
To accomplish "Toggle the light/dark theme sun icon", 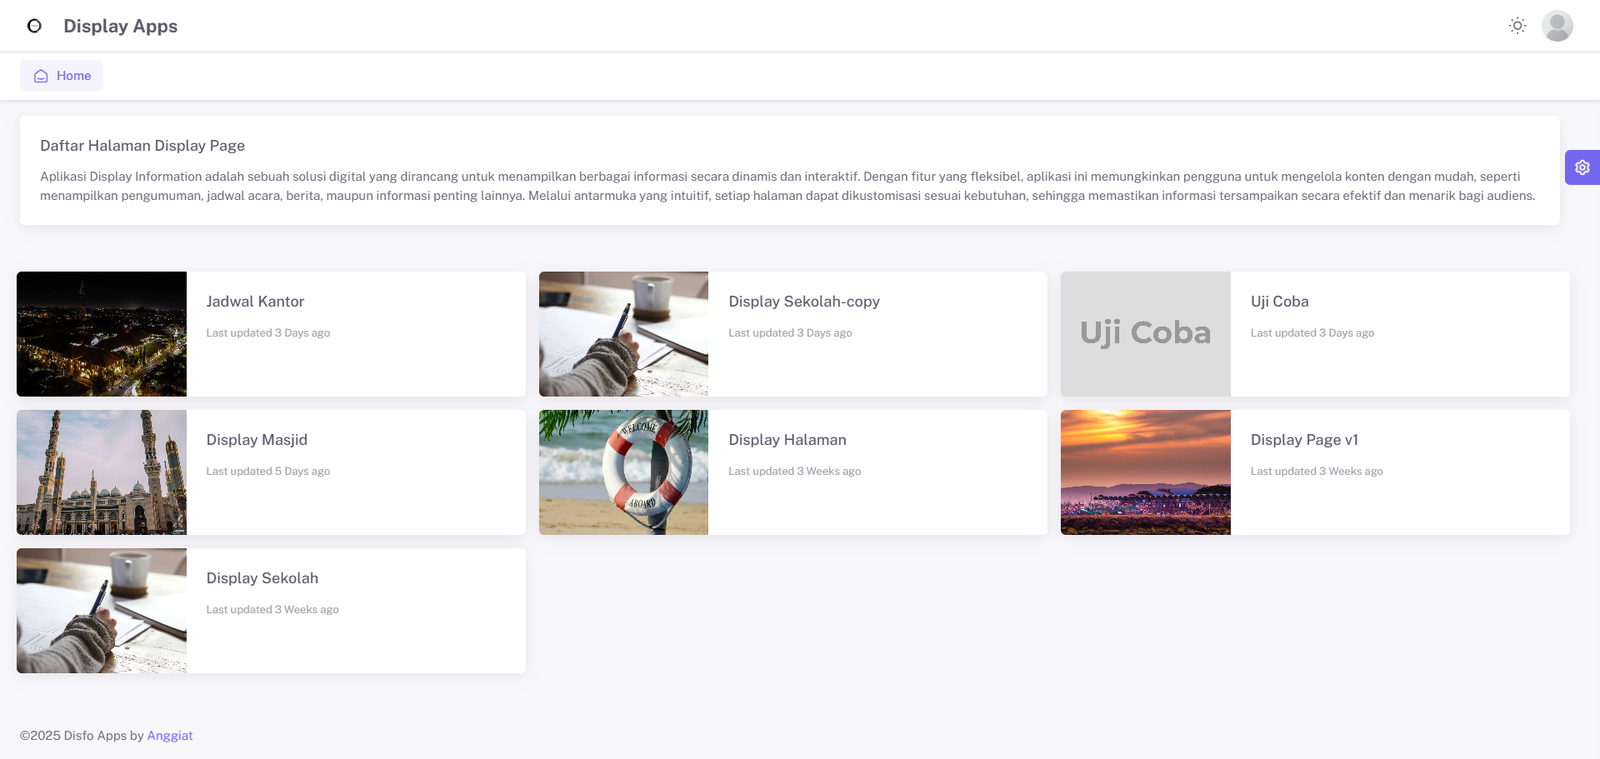I will click(x=1517, y=26).
